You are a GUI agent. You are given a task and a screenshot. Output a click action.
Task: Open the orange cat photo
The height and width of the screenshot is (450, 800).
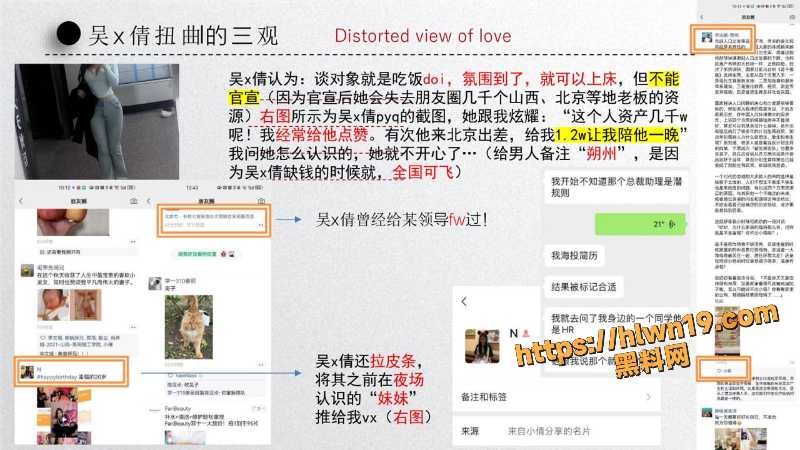189,327
